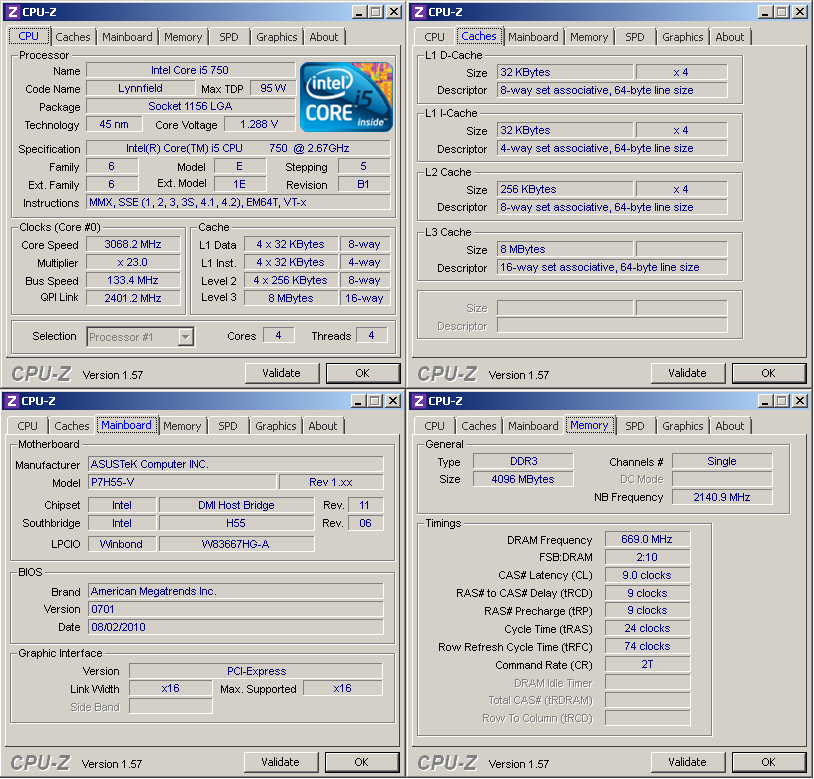The width and height of the screenshot is (814, 779).
Task: Open Mainboard tab in CPU window
Action: coord(127,37)
